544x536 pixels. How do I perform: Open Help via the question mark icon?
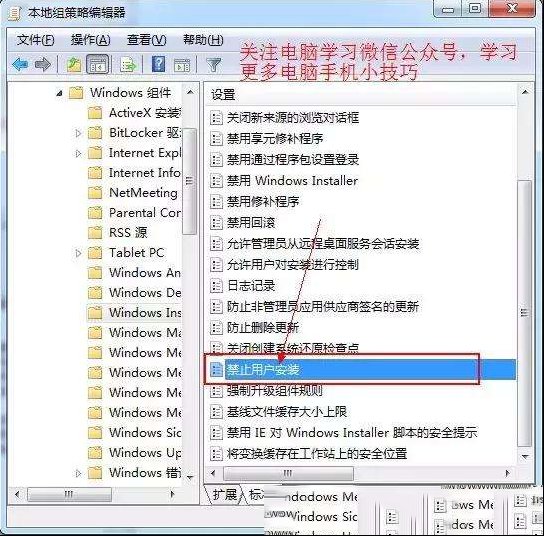[158, 65]
